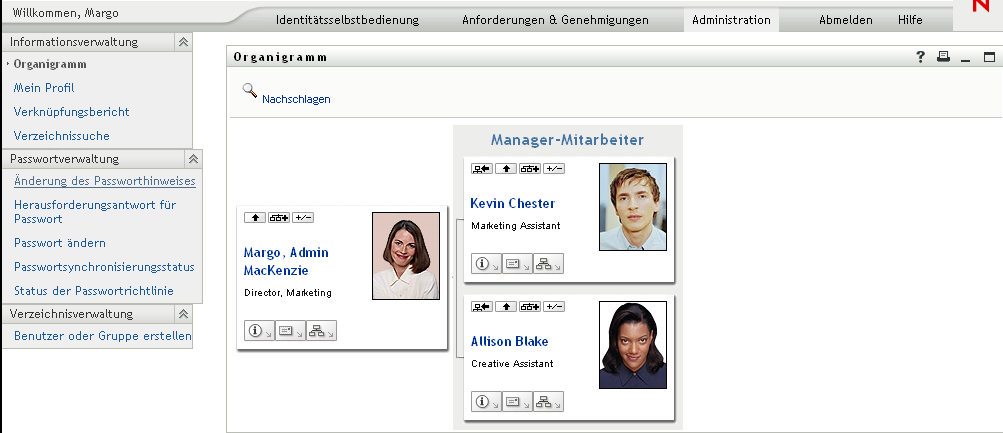Collapse the Passwortverwaltung section
Image resolution: width=1003 pixels, height=433 pixels.
[x=193, y=159]
